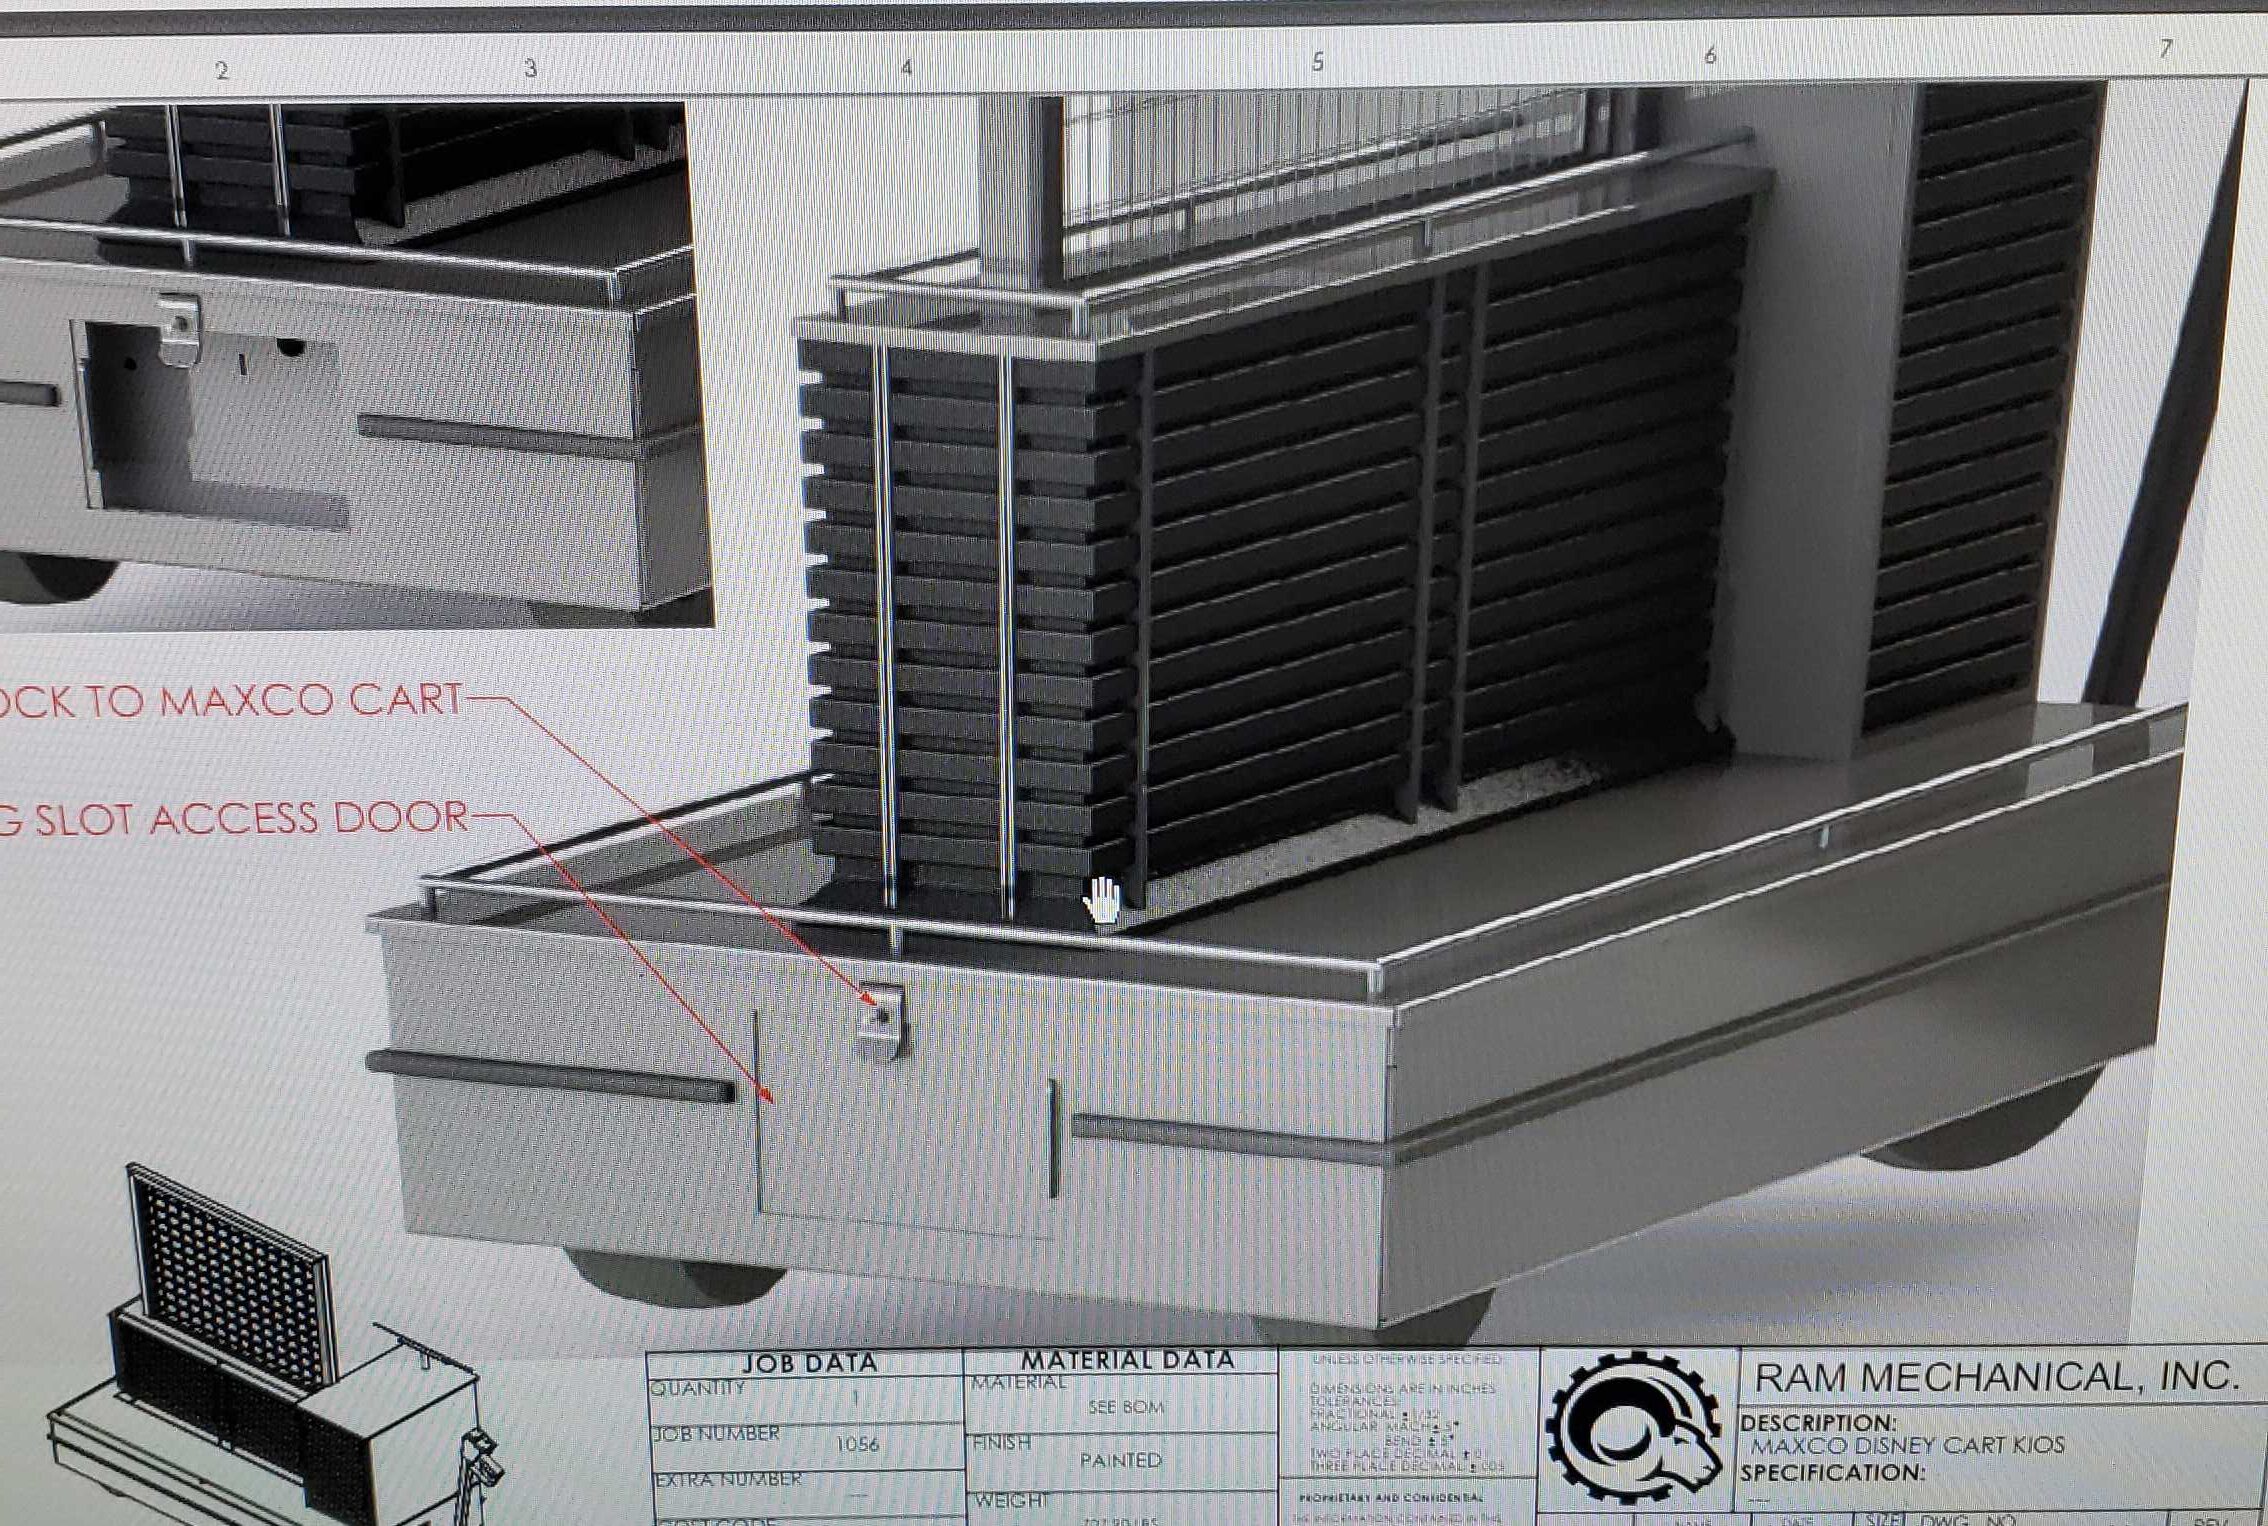The width and height of the screenshot is (2268, 1526).
Task: Click the 'SPECIFICATION:' label
Action: pyautogui.click(x=1832, y=1472)
